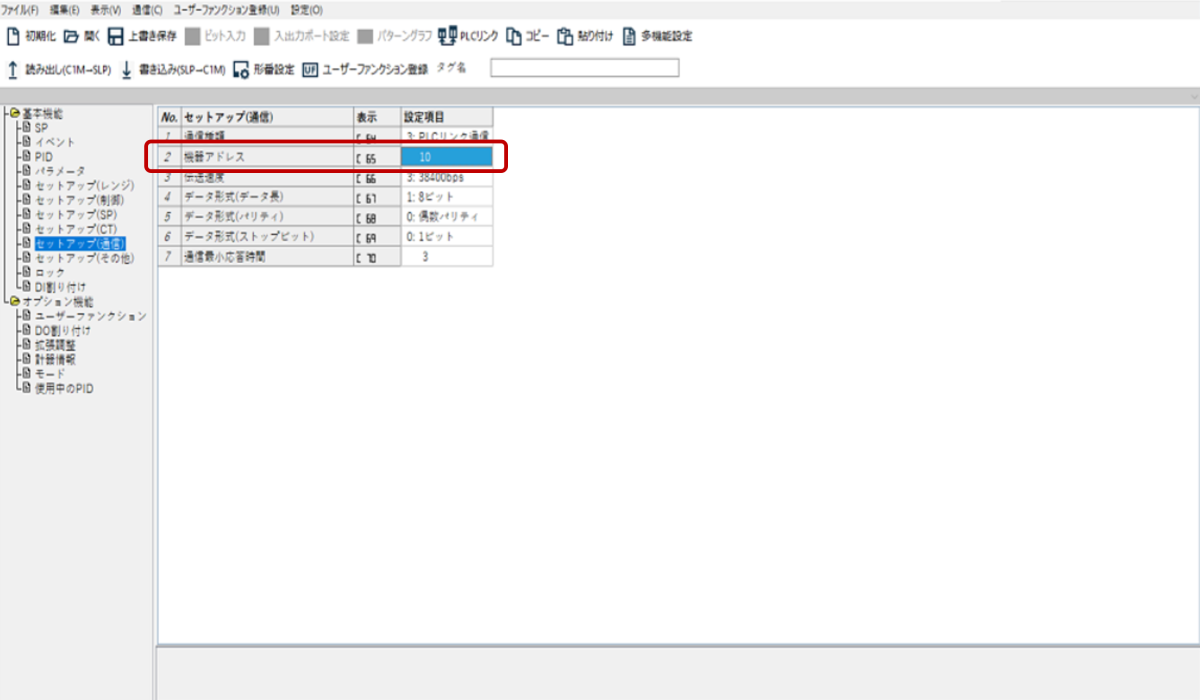Click the 貼り付け (paste) toolbar icon
The height and width of the screenshot is (700, 1200).
566,37
